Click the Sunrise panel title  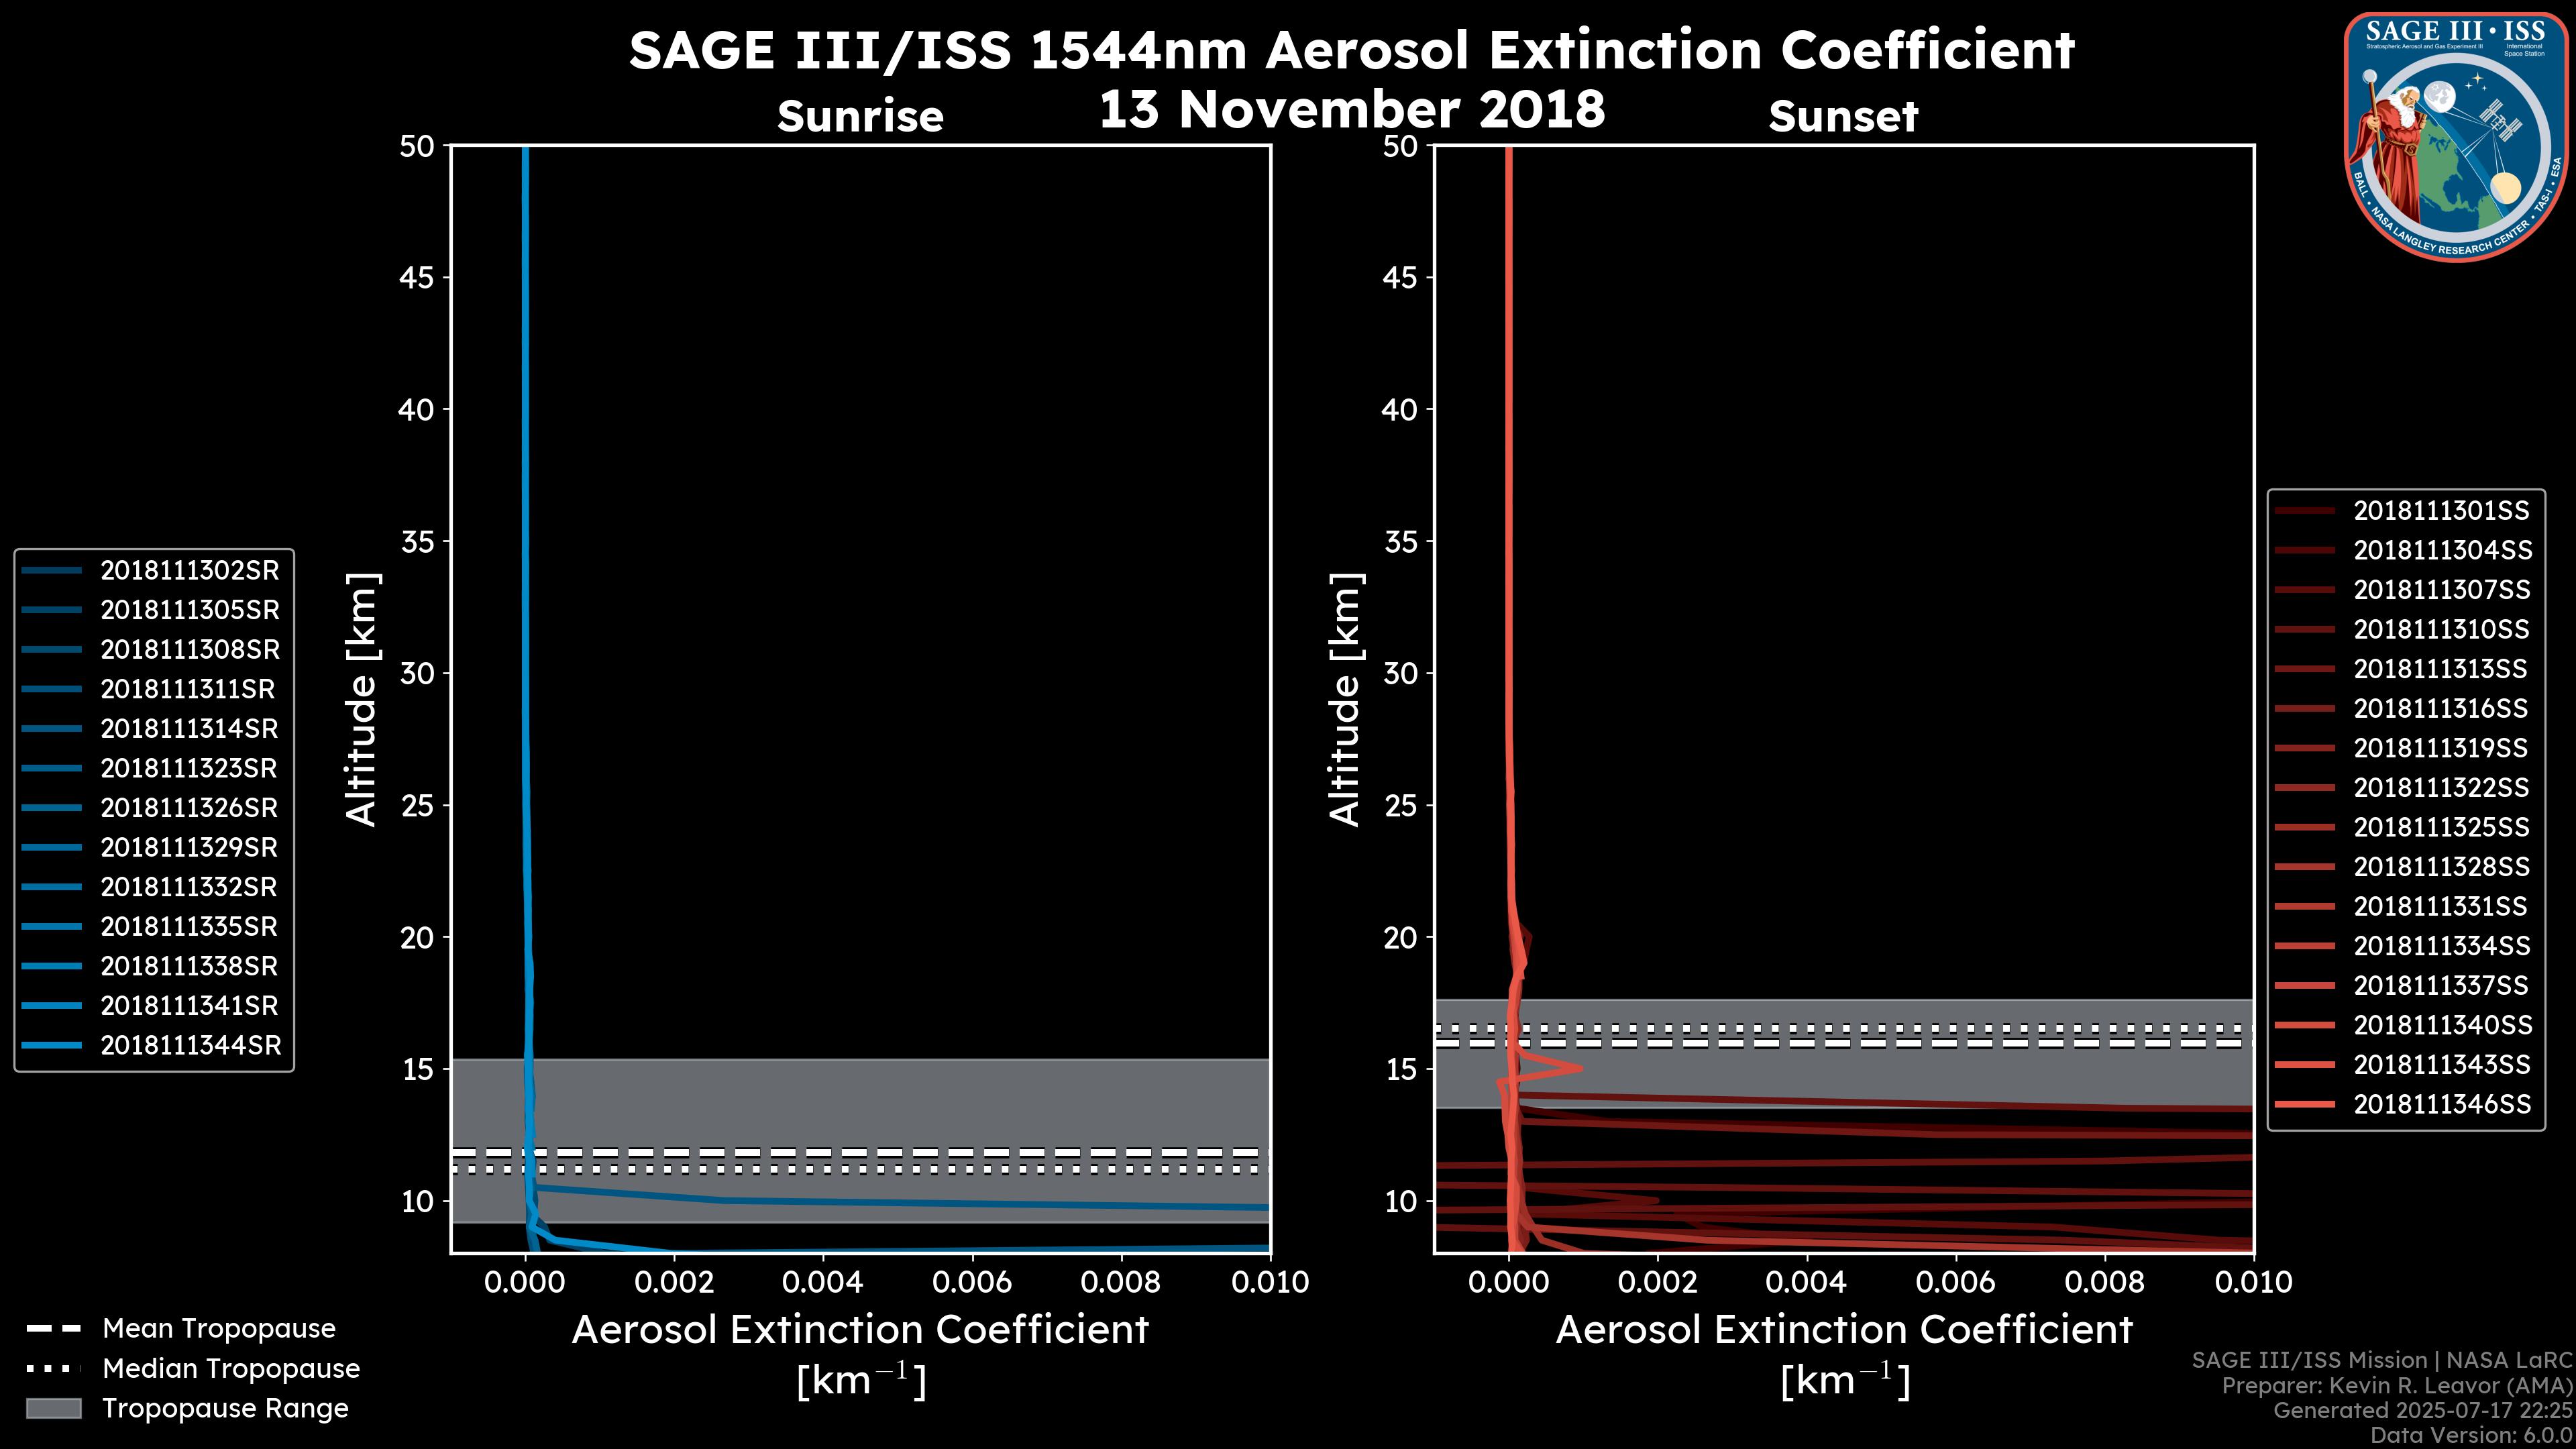[x=860, y=117]
